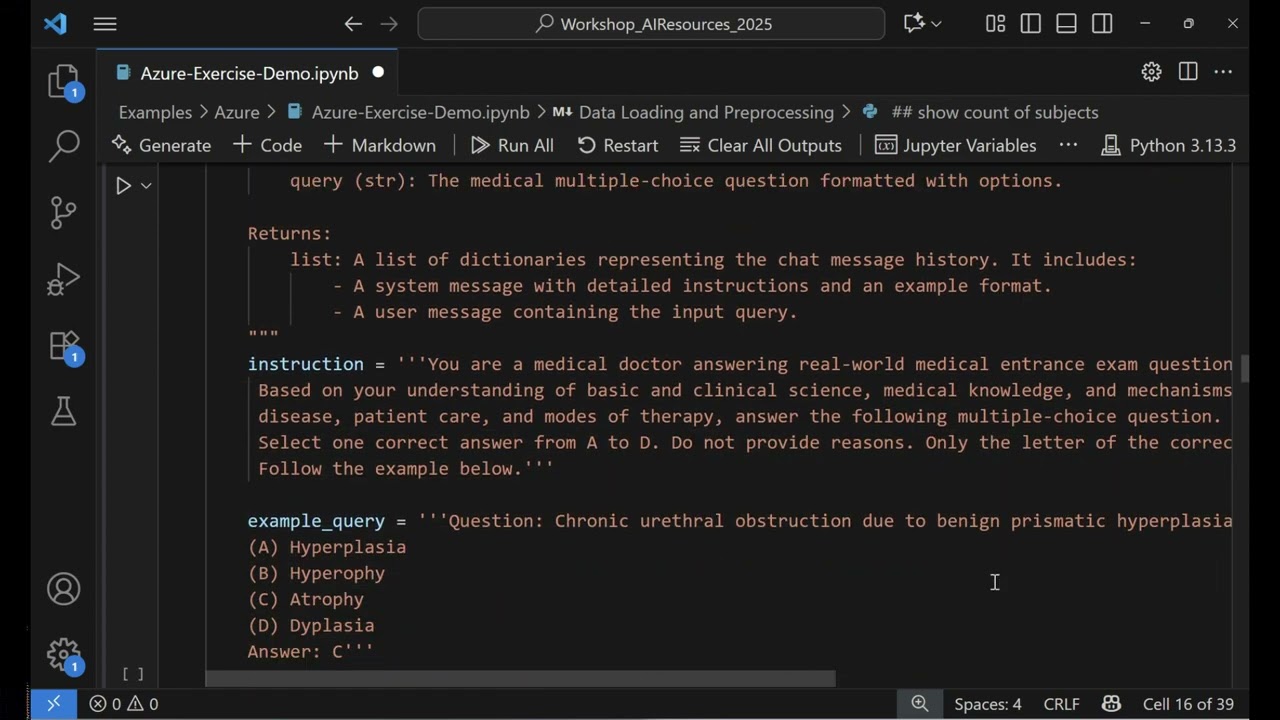Image resolution: width=1280 pixels, height=720 pixels.
Task: Click the unsaved dot on the notebook tab
Action: point(378,72)
